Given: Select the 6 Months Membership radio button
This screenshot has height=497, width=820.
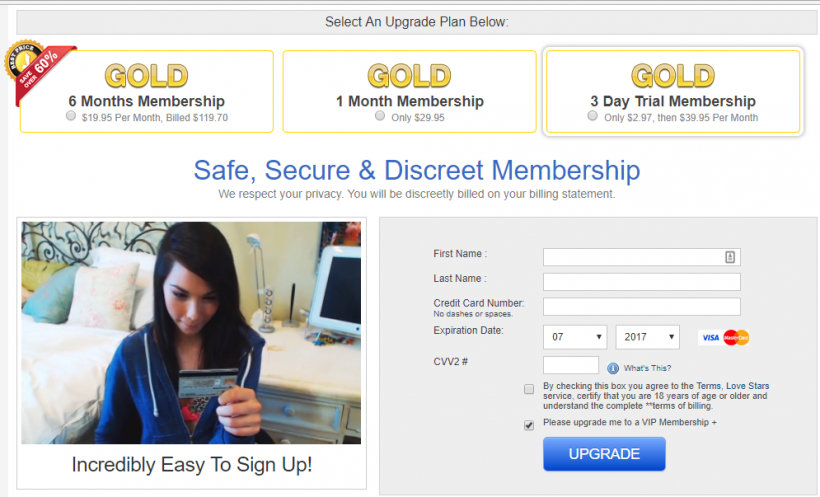Looking at the screenshot, I should 71,116.
